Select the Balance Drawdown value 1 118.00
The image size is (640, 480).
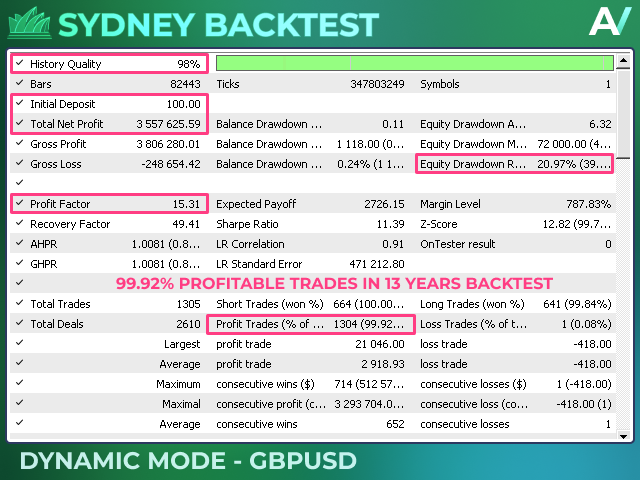pyautogui.click(x=371, y=144)
